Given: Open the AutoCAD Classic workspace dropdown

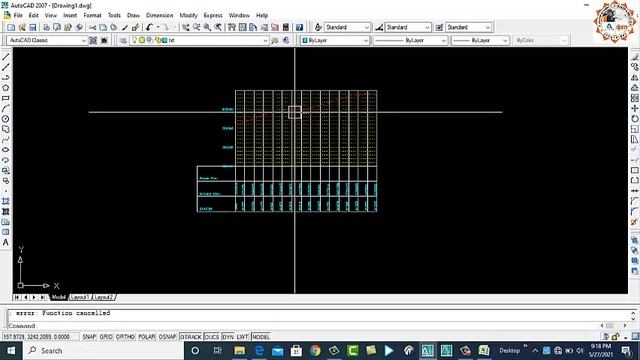Looking at the screenshot, I should coord(47,40).
